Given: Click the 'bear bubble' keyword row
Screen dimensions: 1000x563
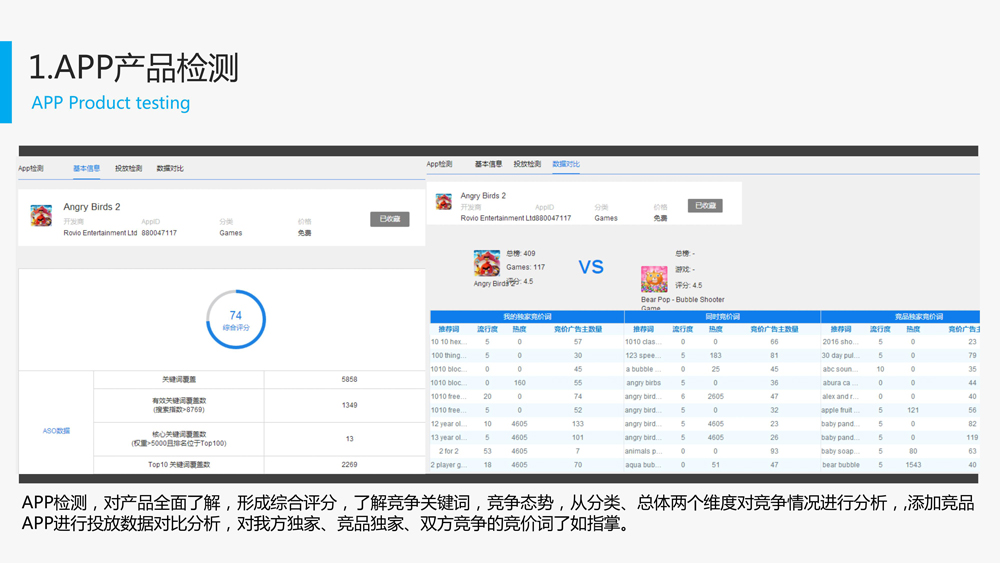Looking at the screenshot, I should click(x=841, y=465).
